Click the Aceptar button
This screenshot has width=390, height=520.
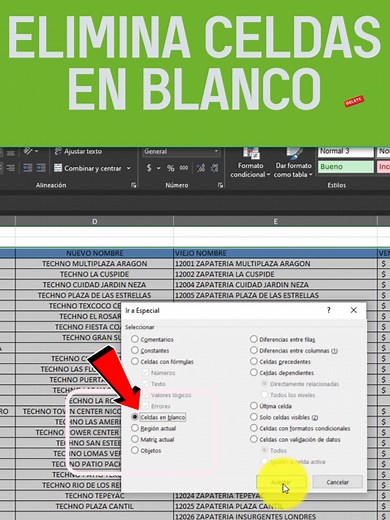tap(281, 482)
